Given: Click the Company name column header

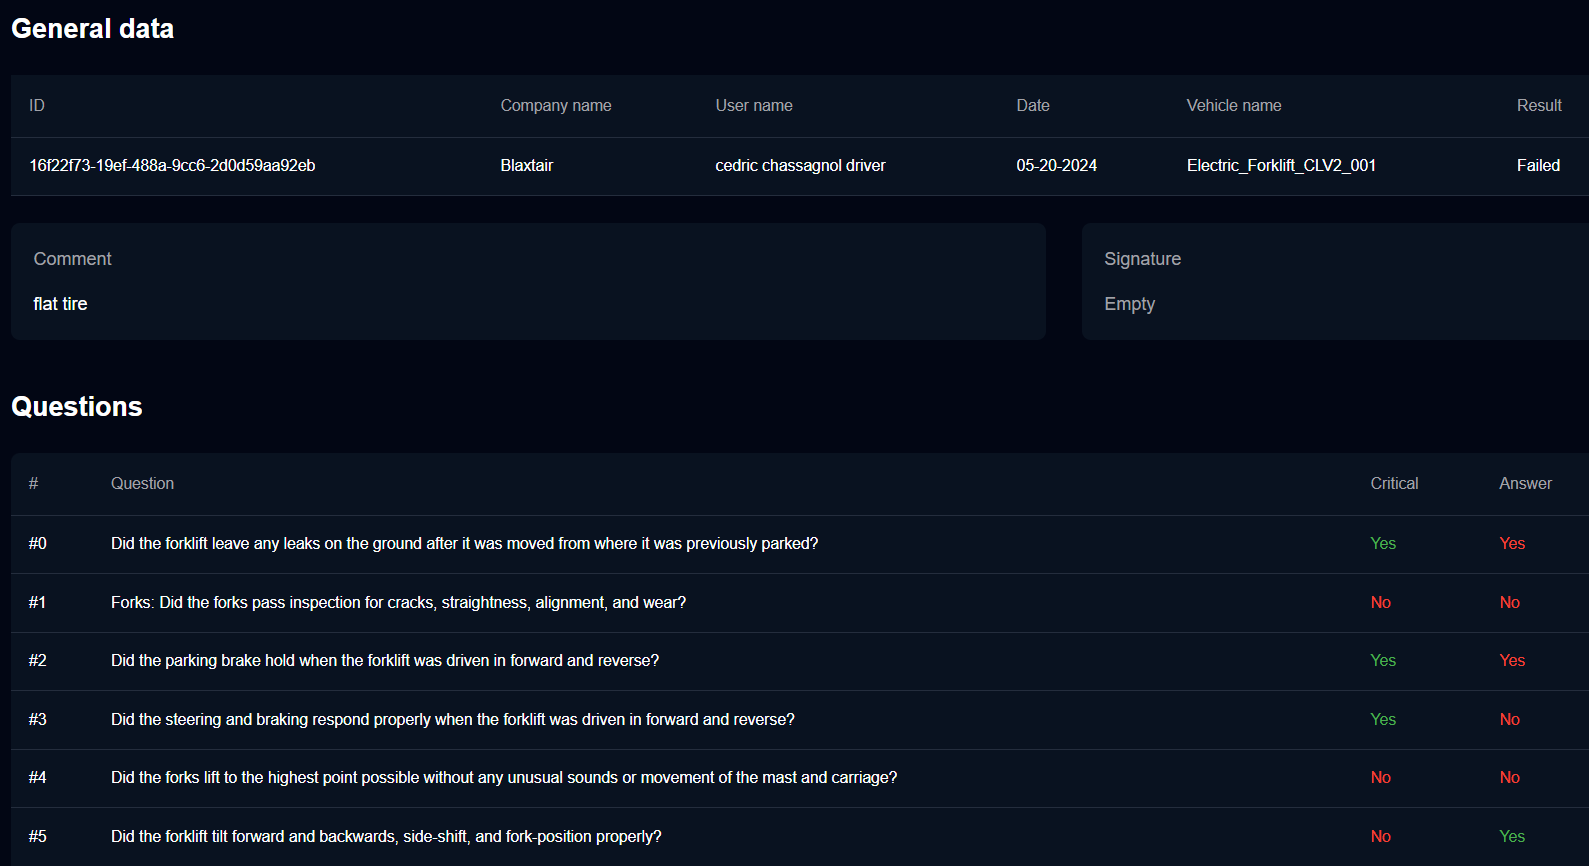Looking at the screenshot, I should tap(555, 106).
